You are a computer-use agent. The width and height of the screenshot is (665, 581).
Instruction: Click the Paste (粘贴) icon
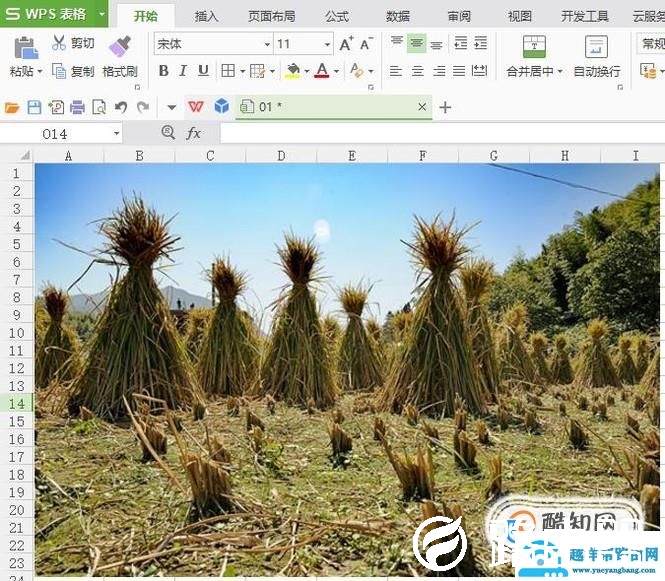pyautogui.click(x=25, y=47)
